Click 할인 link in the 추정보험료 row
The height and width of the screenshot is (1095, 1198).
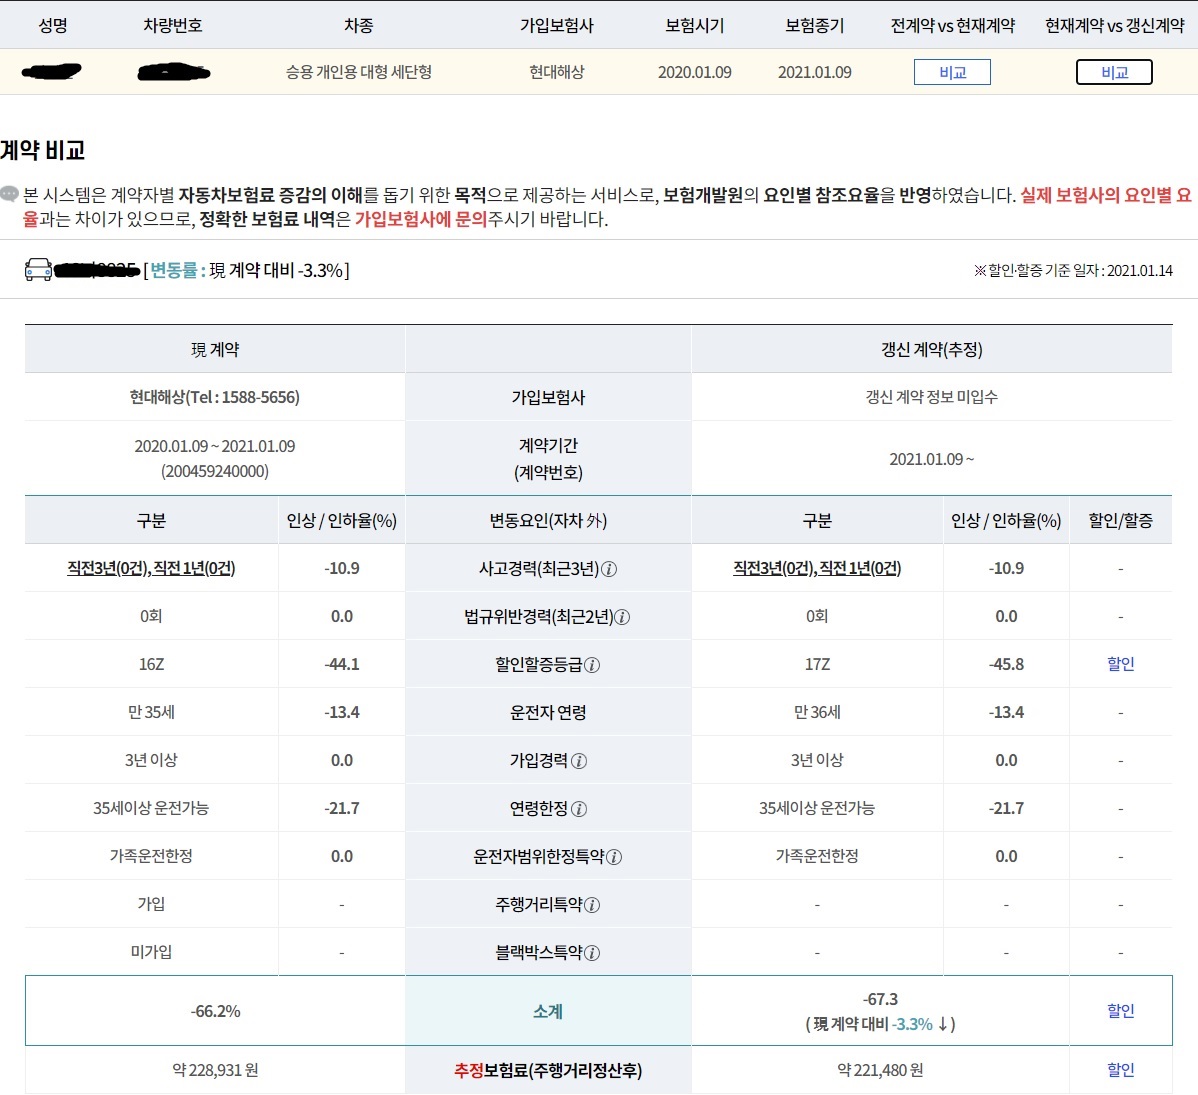pyautogui.click(x=1120, y=1070)
